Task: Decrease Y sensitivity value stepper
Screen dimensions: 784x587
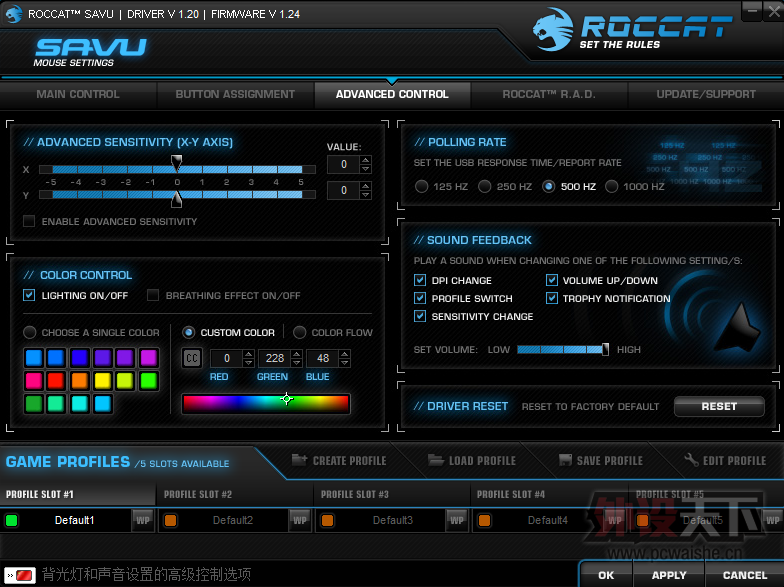Action: 366,195
